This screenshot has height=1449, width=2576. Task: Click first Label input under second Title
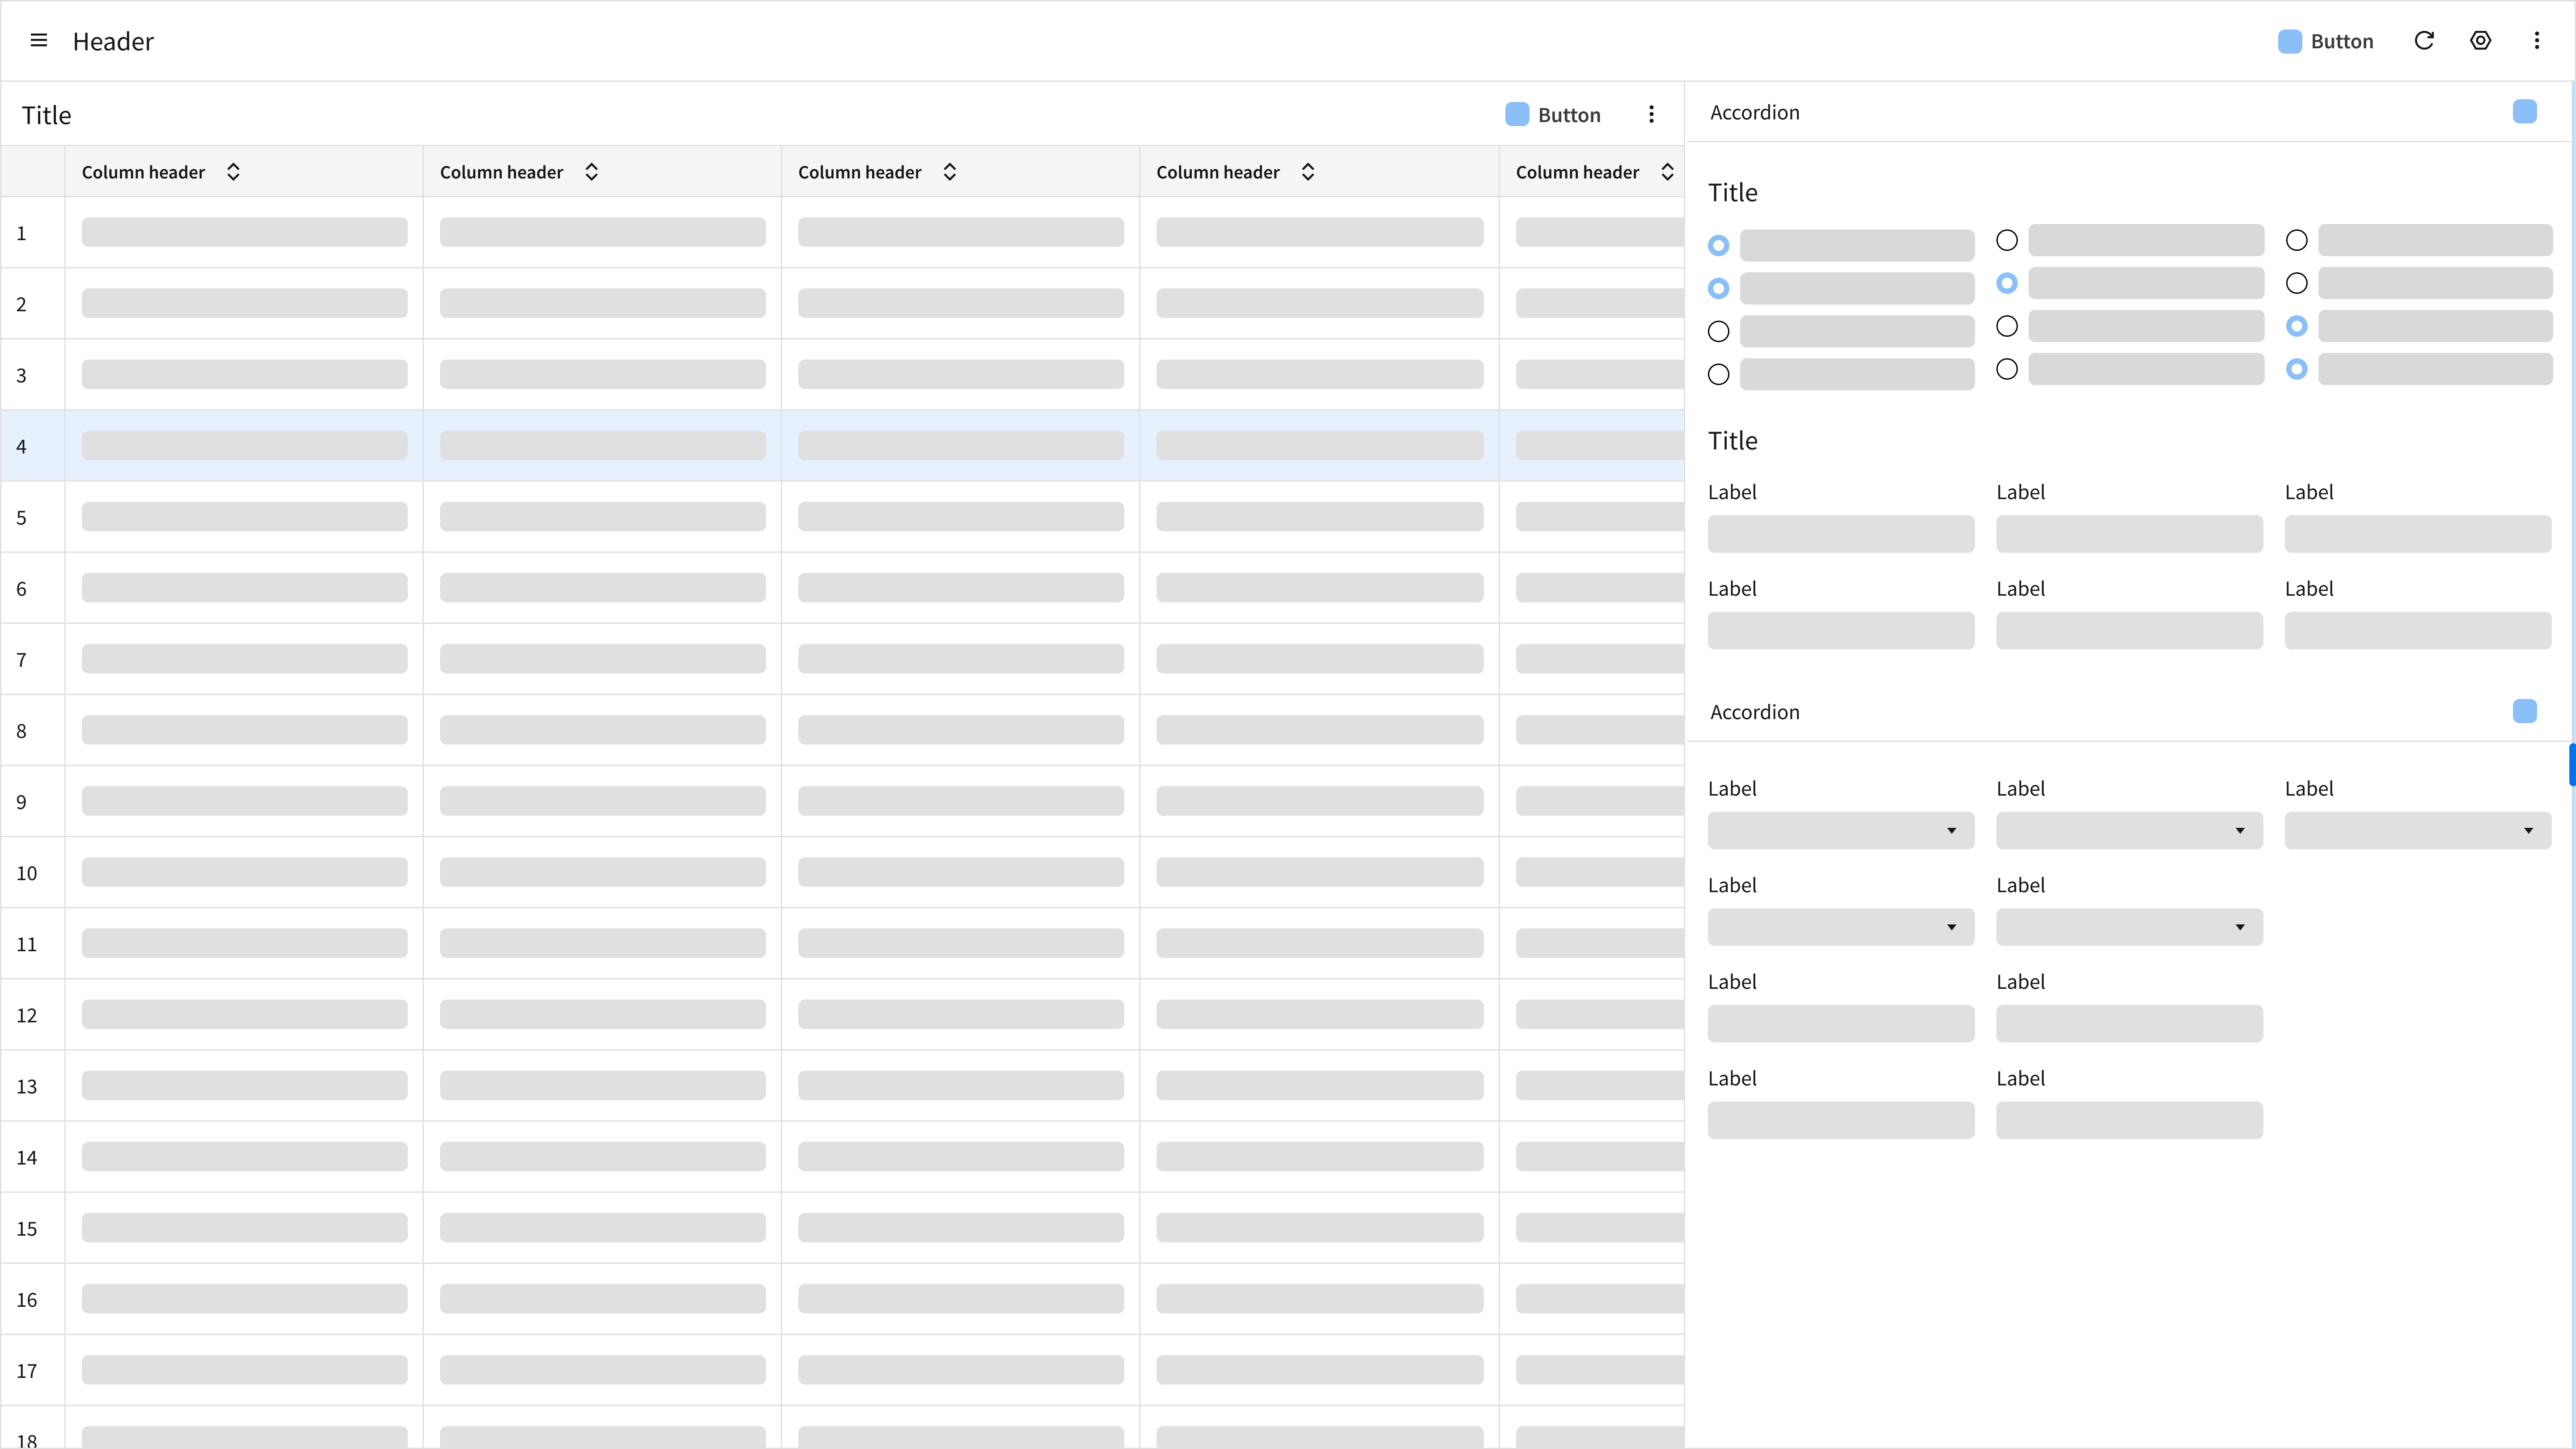[x=1840, y=534]
